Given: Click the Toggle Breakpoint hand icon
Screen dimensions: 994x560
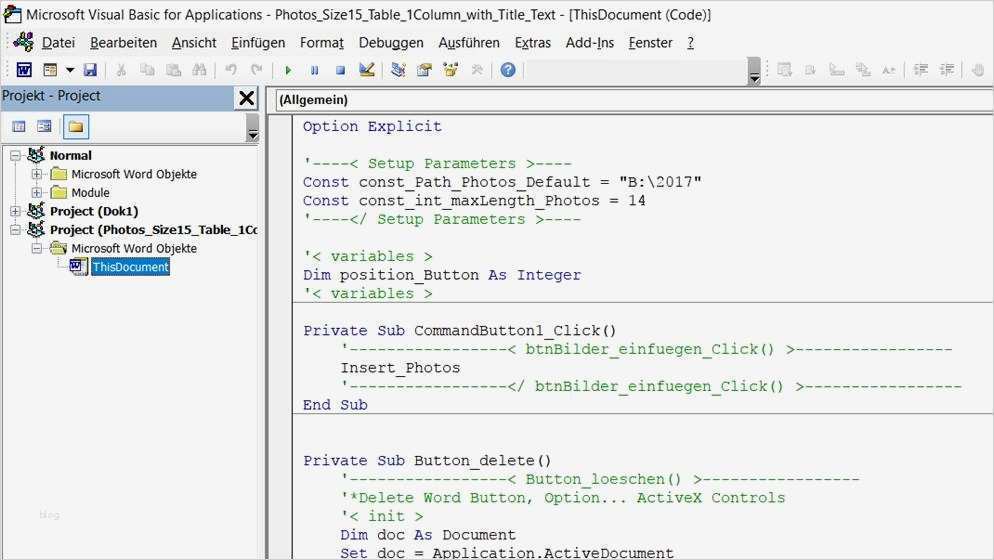Looking at the screenshot, I should 978,70.
